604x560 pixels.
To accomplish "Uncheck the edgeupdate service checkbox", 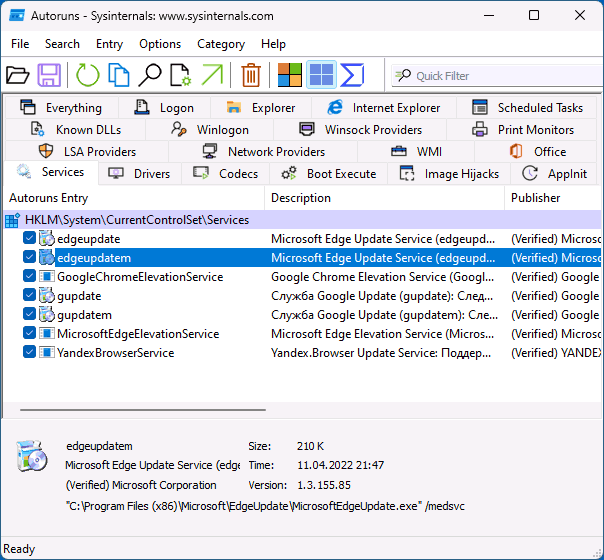I will click(x=29, y=238).
